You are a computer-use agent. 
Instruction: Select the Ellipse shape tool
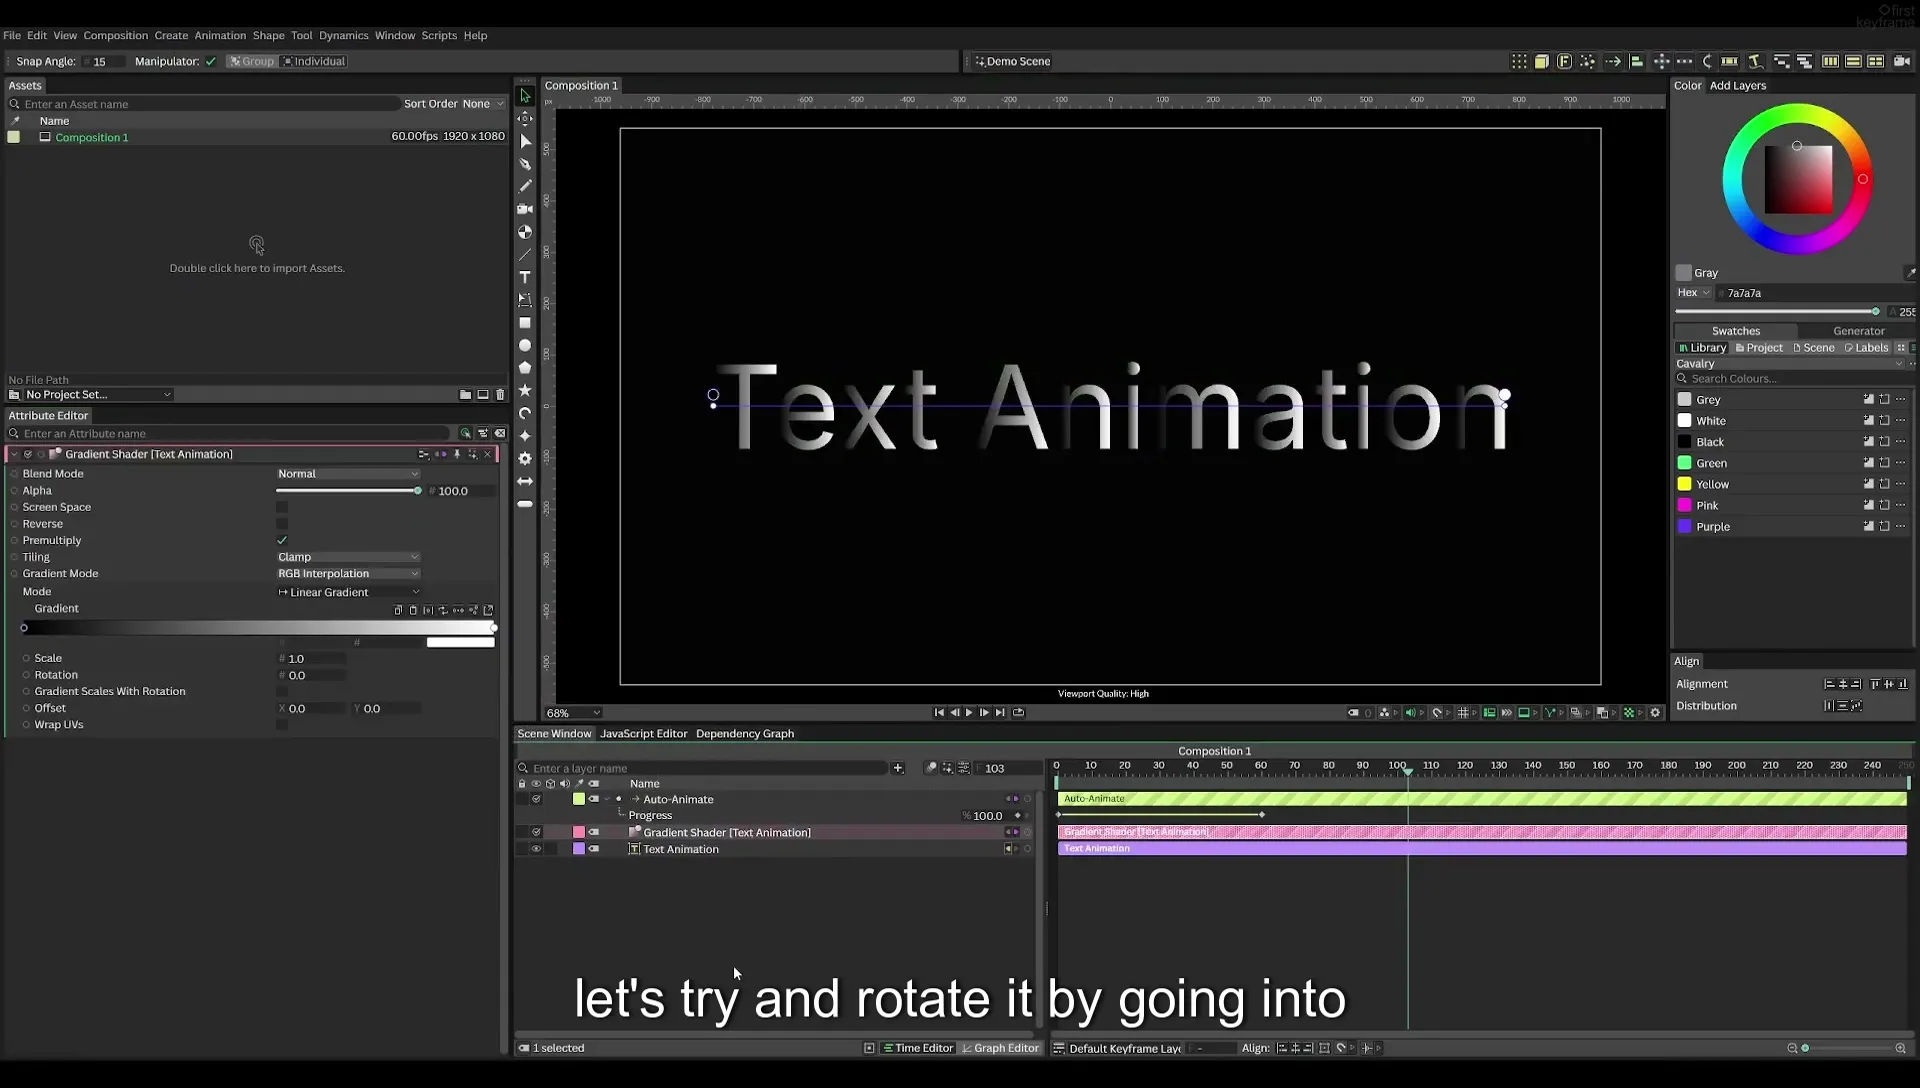pos(525,345)
